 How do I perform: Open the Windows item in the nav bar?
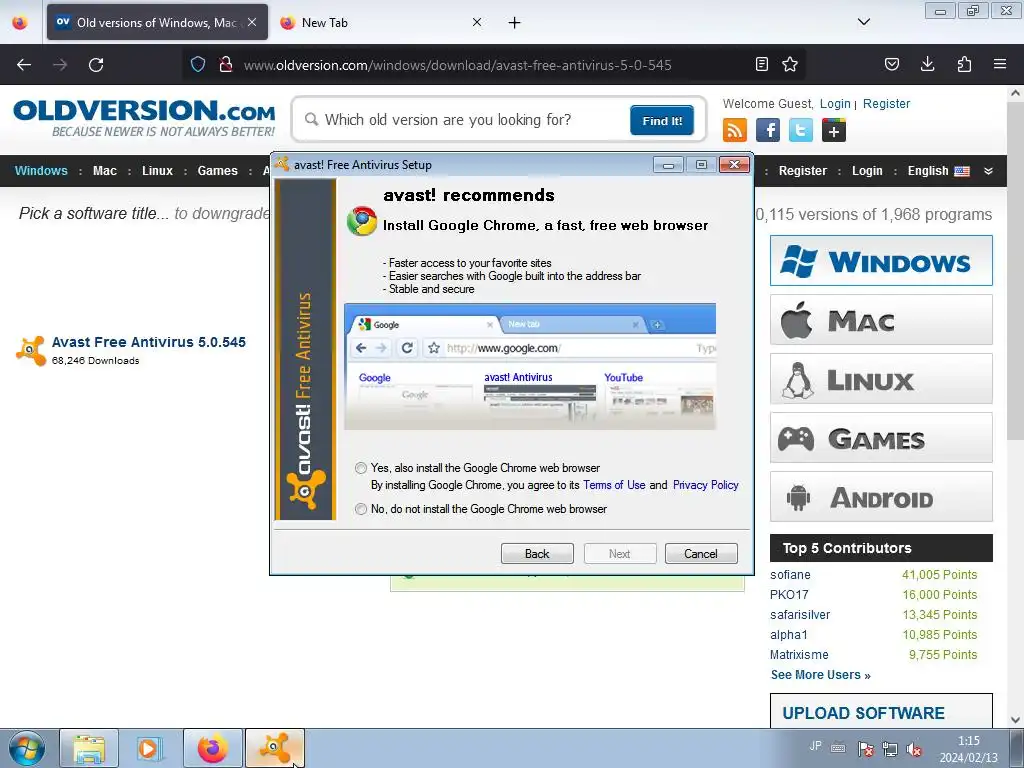[41, 170]
